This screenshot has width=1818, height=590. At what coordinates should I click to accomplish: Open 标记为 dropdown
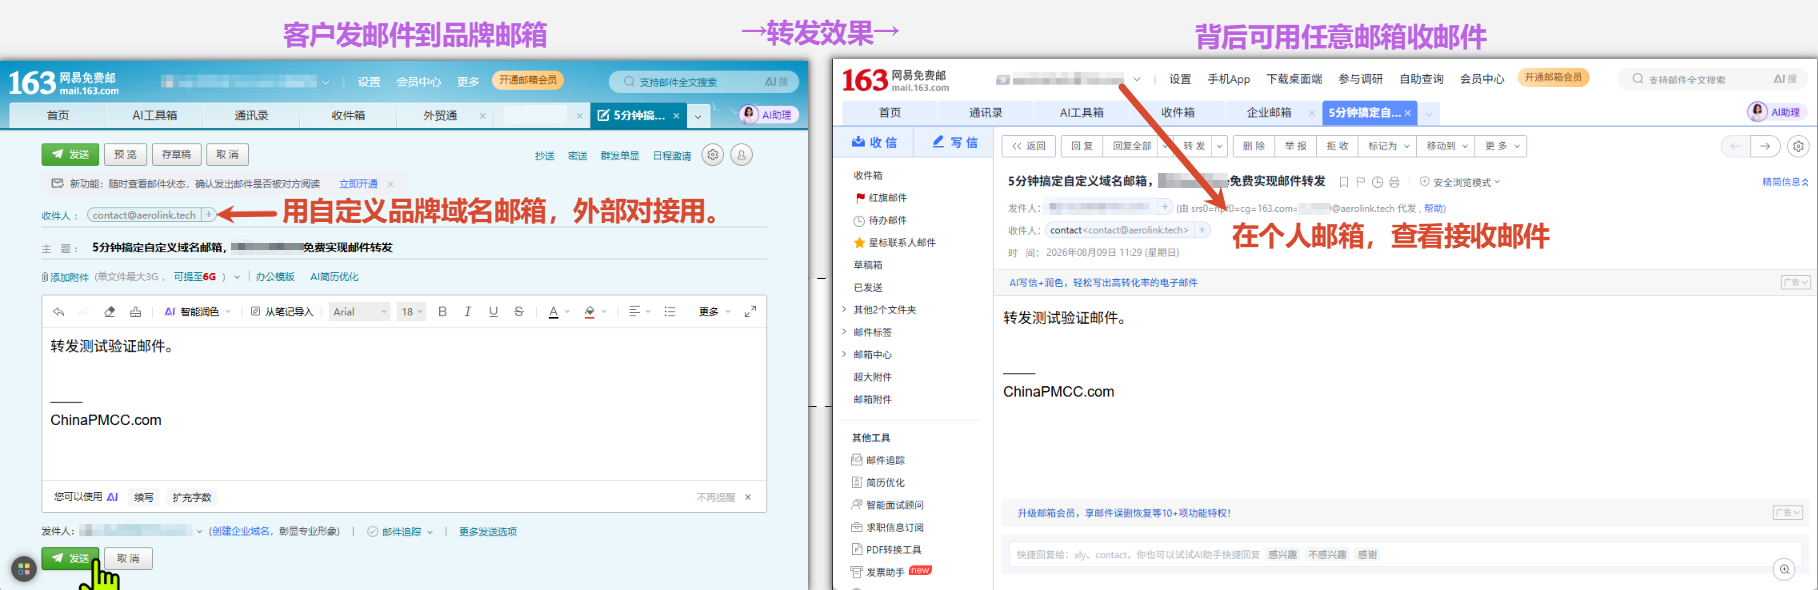click(1388, 146)
